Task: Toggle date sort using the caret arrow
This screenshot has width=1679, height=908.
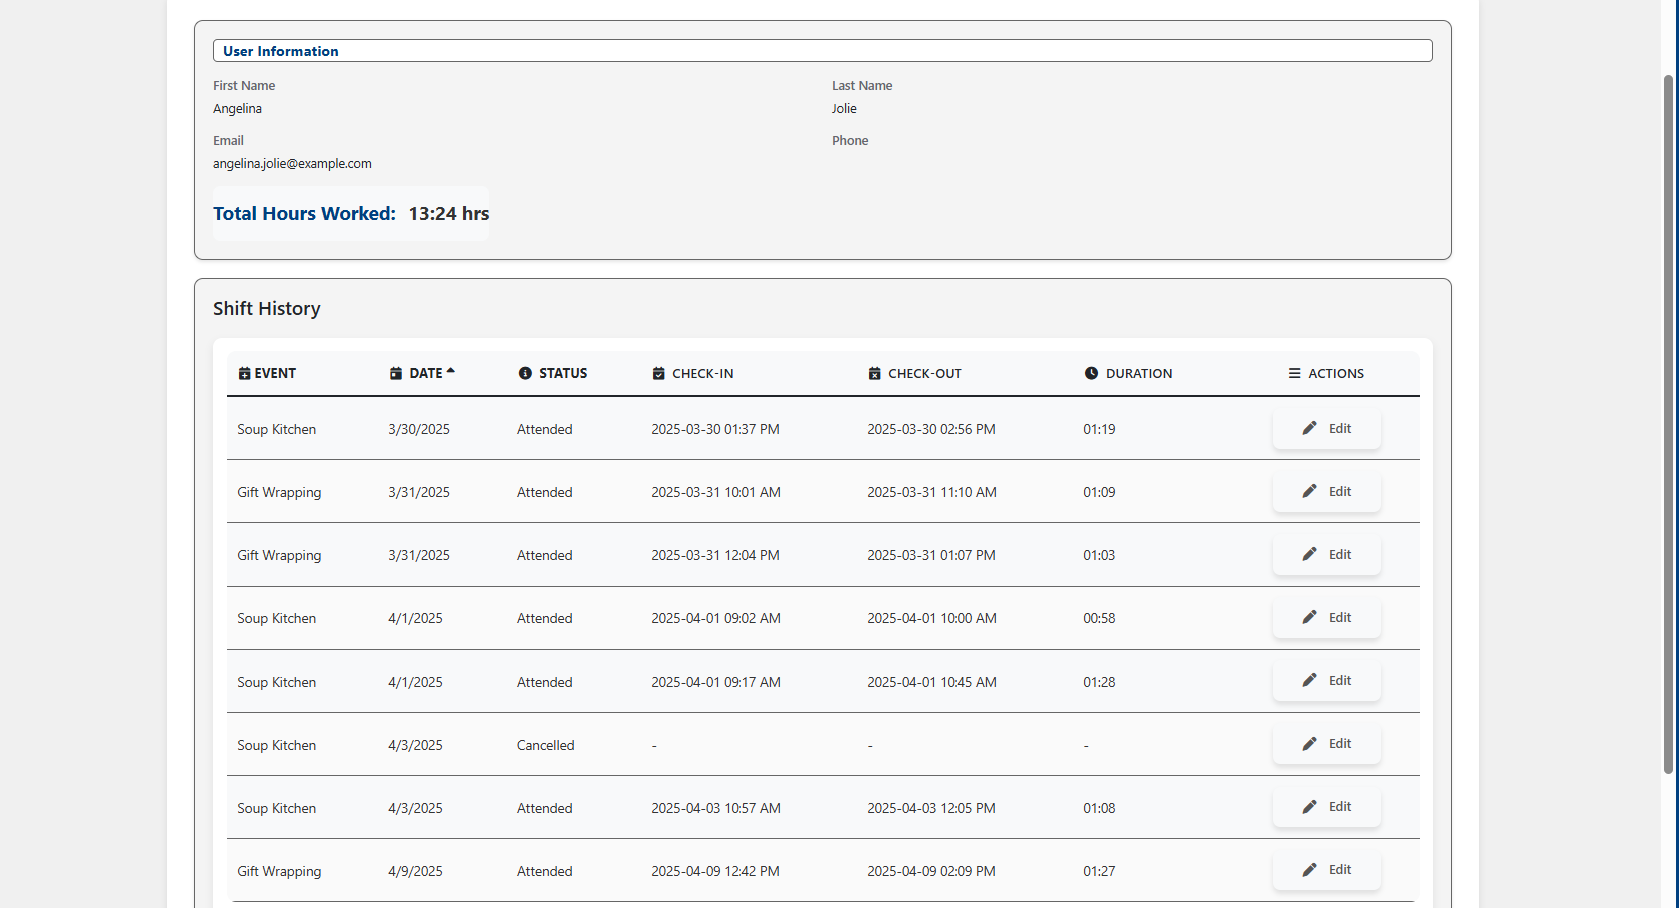Action: [451, 369]
